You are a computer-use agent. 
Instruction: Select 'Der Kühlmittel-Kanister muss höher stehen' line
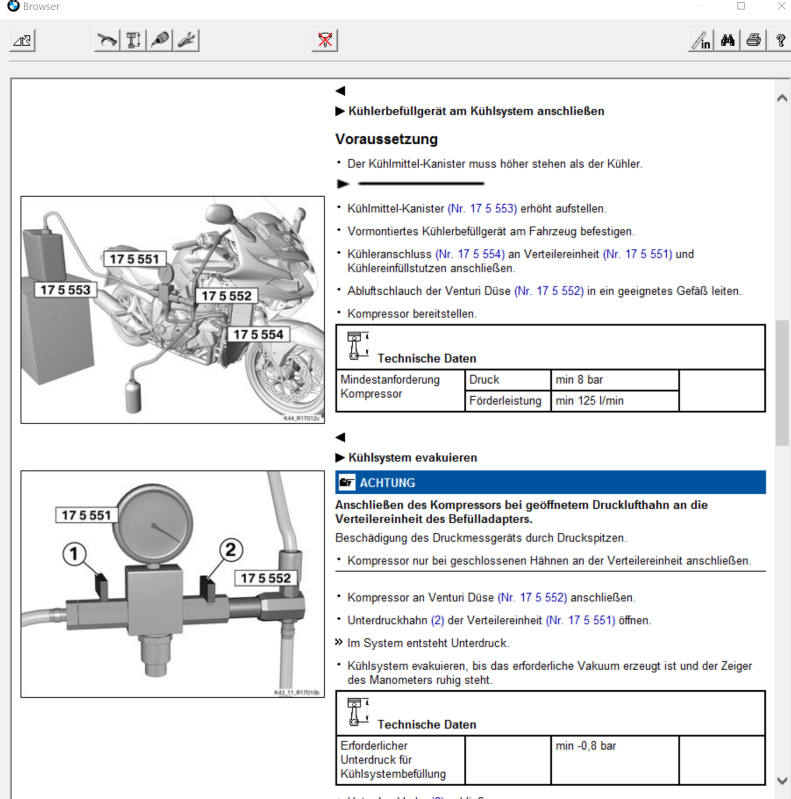point(494,164)
